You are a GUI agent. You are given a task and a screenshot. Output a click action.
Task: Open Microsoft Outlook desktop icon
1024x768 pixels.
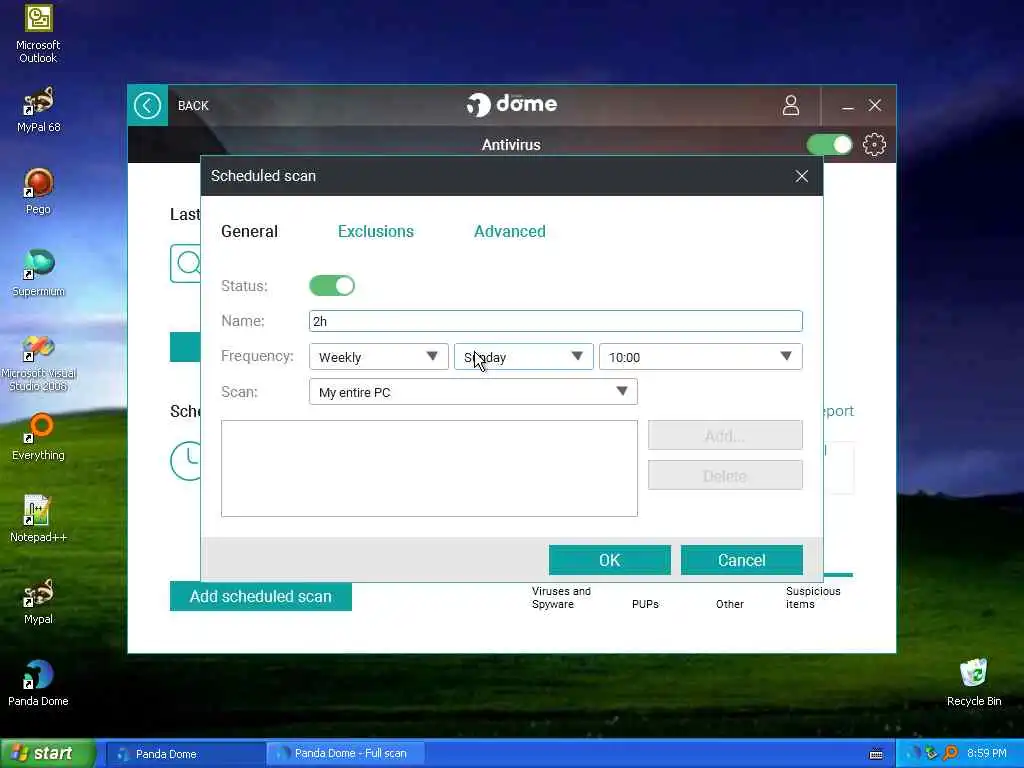click(38, 34)
